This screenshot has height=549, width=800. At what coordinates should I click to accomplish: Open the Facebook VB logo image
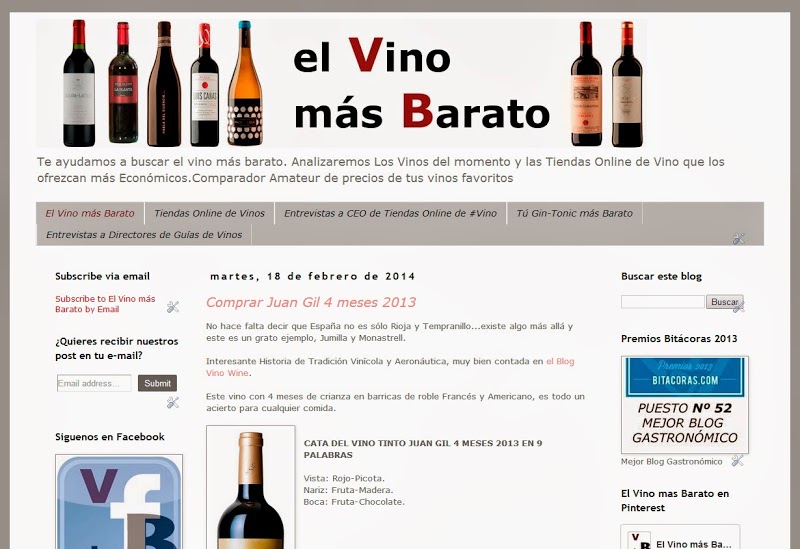(119, 502)
